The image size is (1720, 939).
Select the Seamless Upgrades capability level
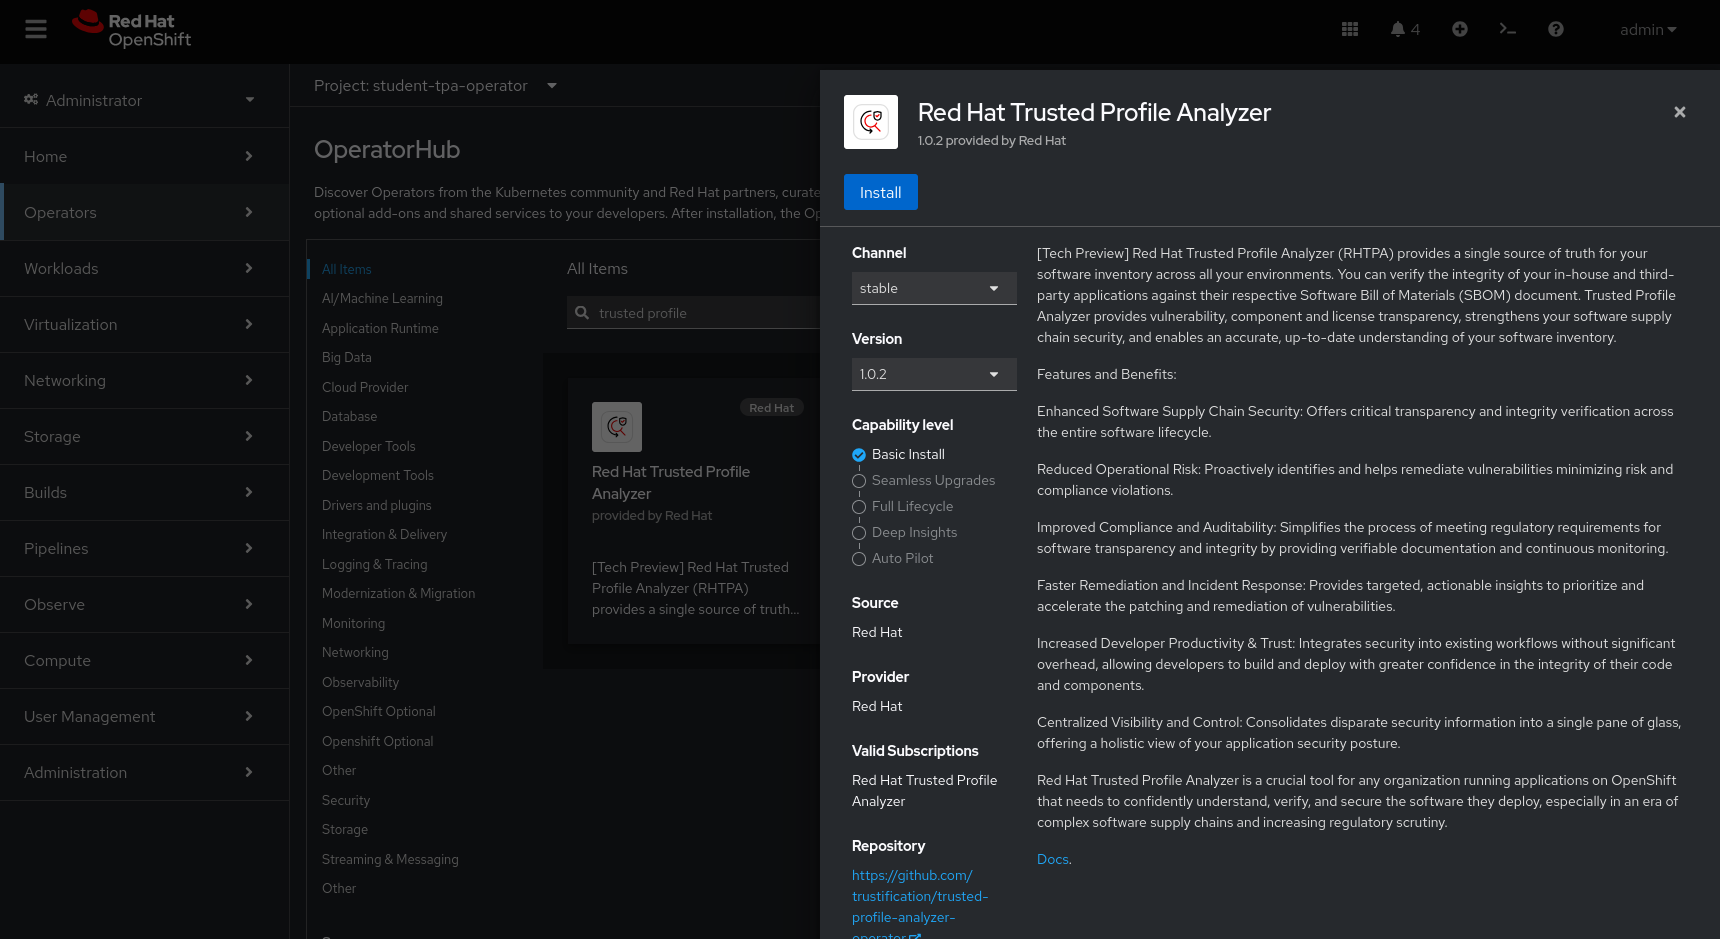pyautogui.click(x=859, y=481)
